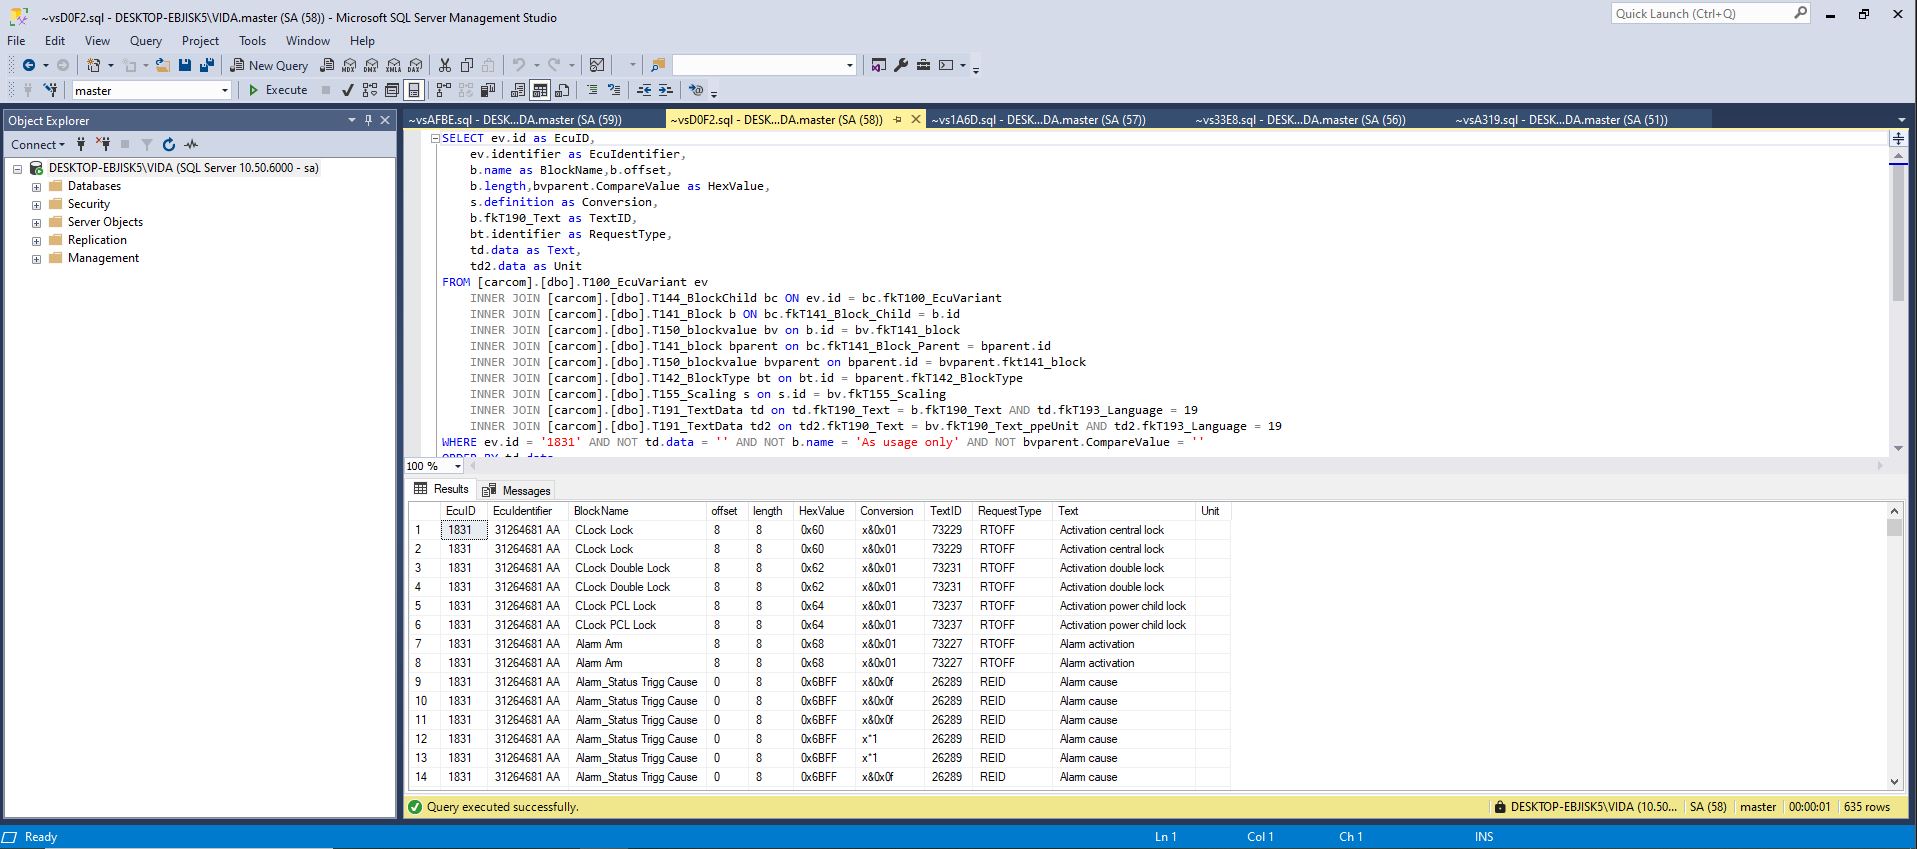The height and width of the screenshot is (849, 1917).
Task: Switch to the Messages tab
Action: [517, 490]
